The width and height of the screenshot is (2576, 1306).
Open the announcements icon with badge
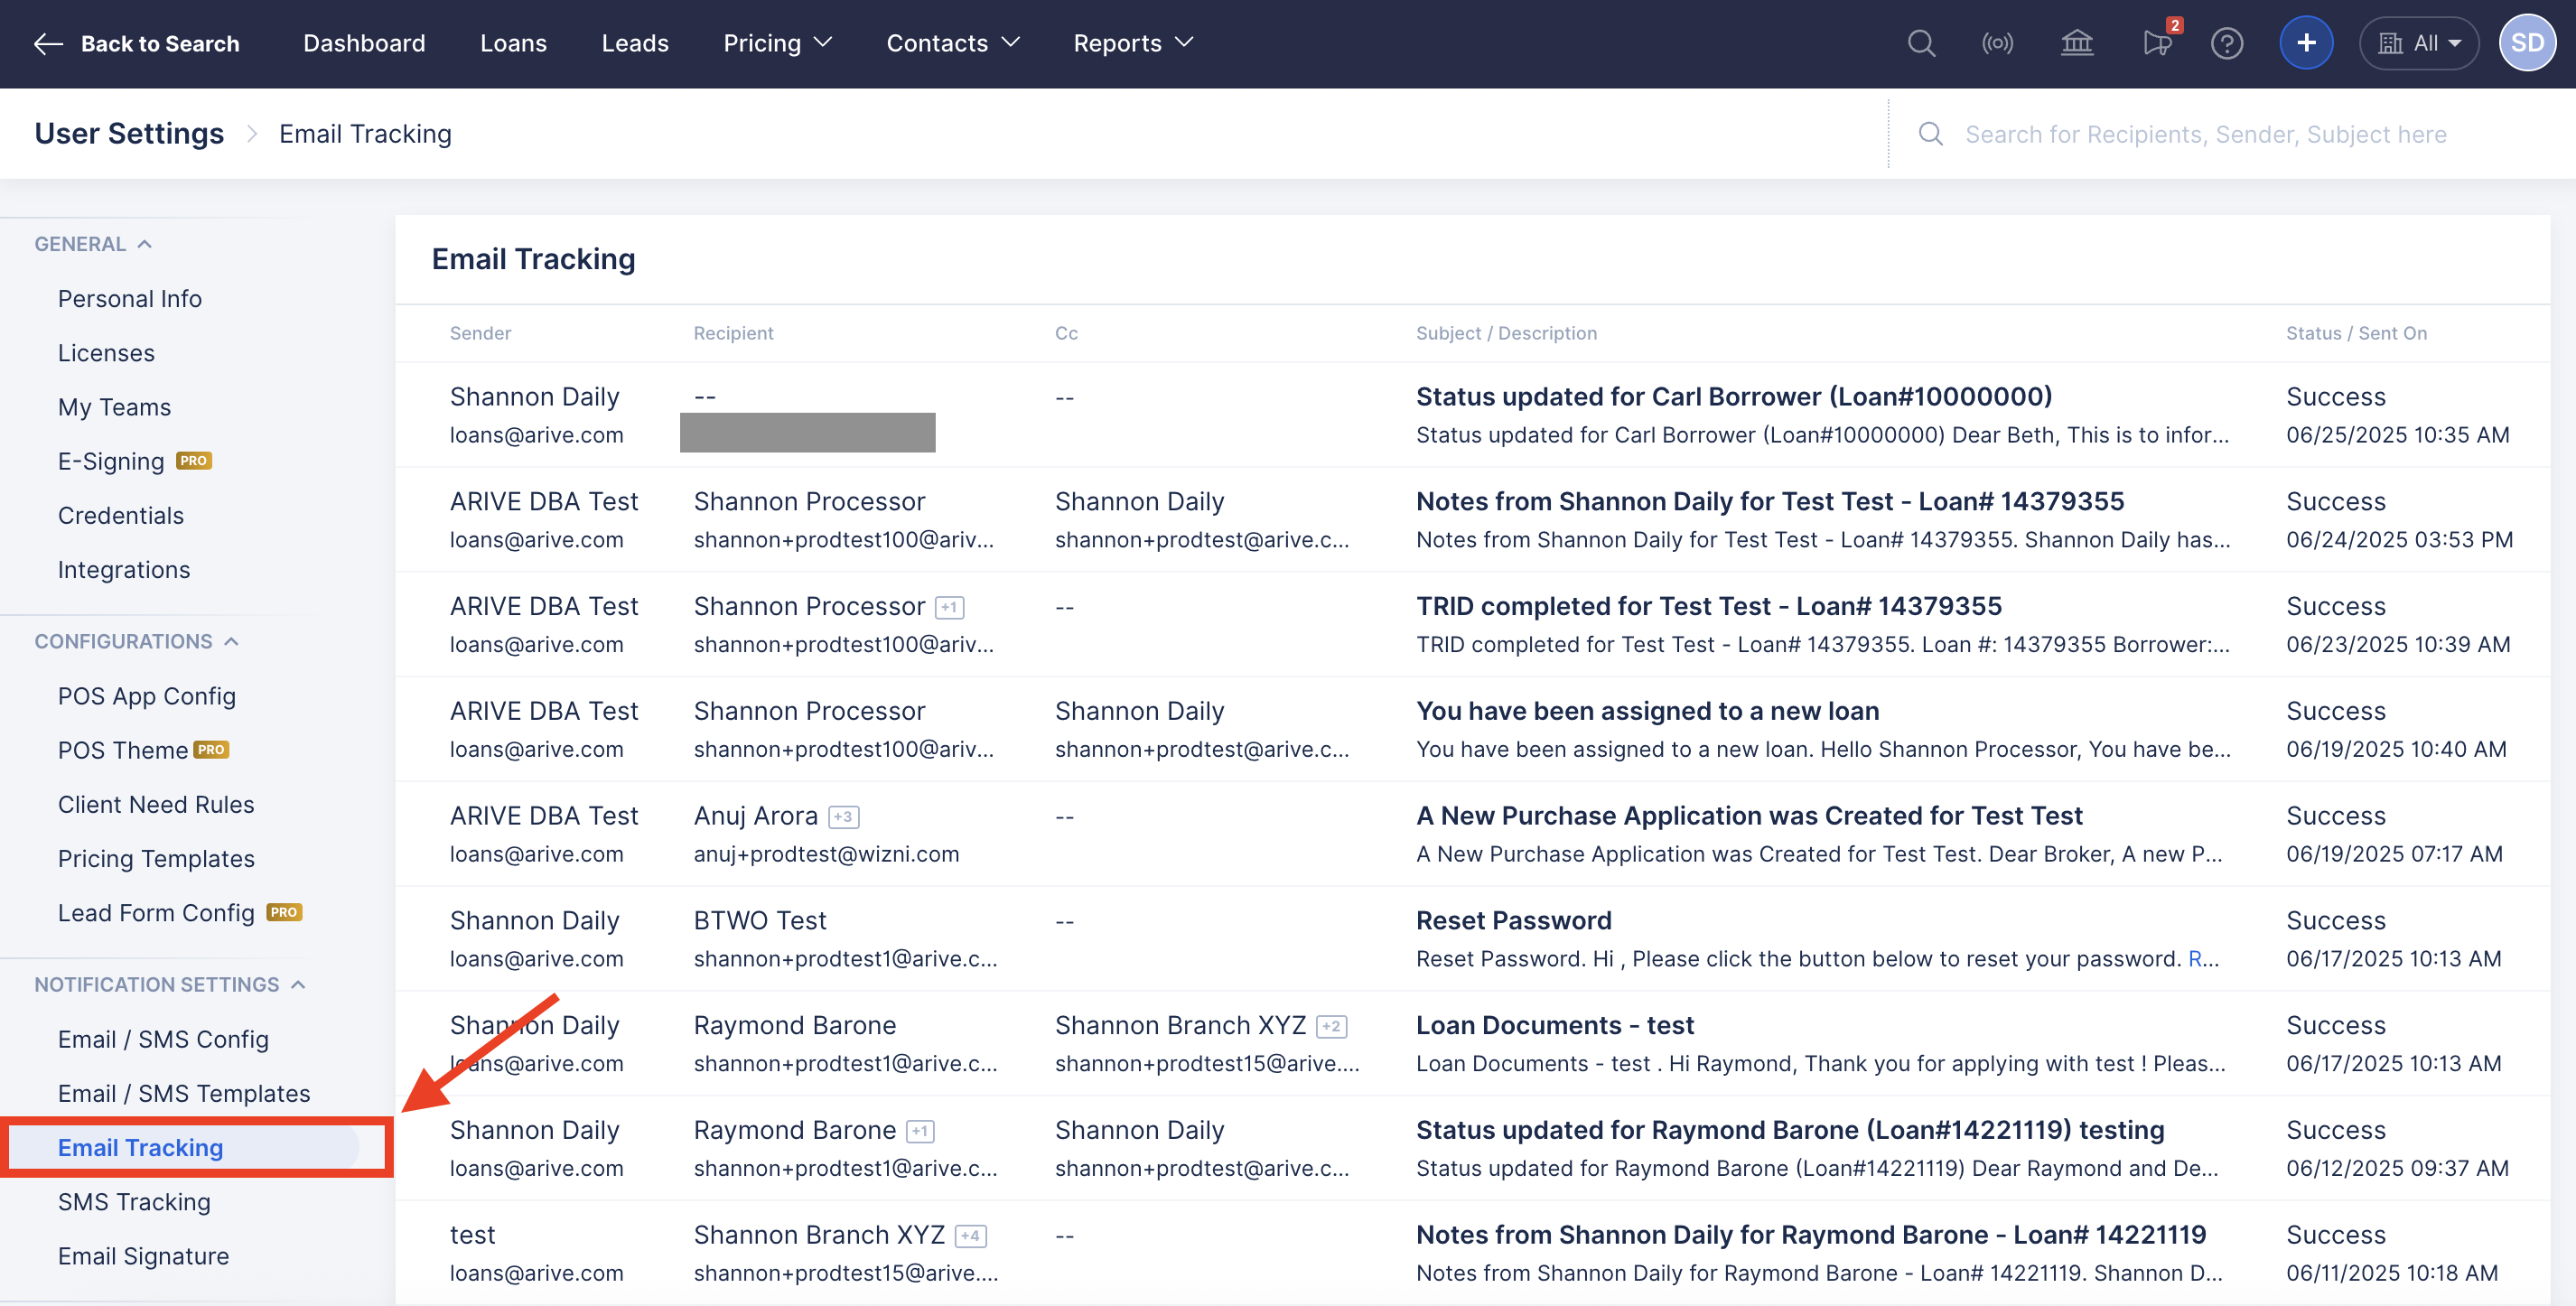2156,43
